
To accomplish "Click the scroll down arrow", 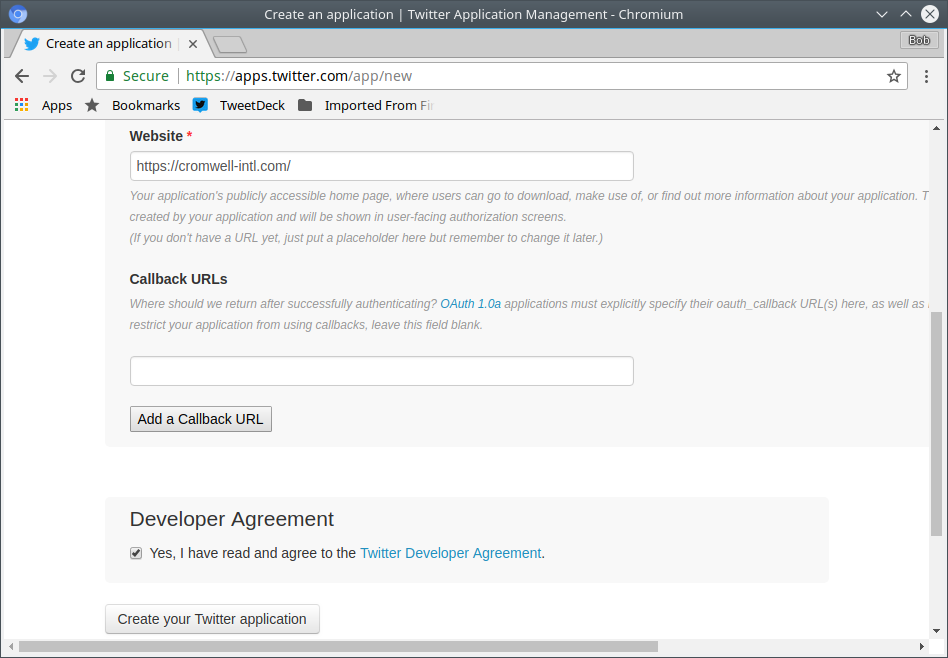I will coord(936,631).
